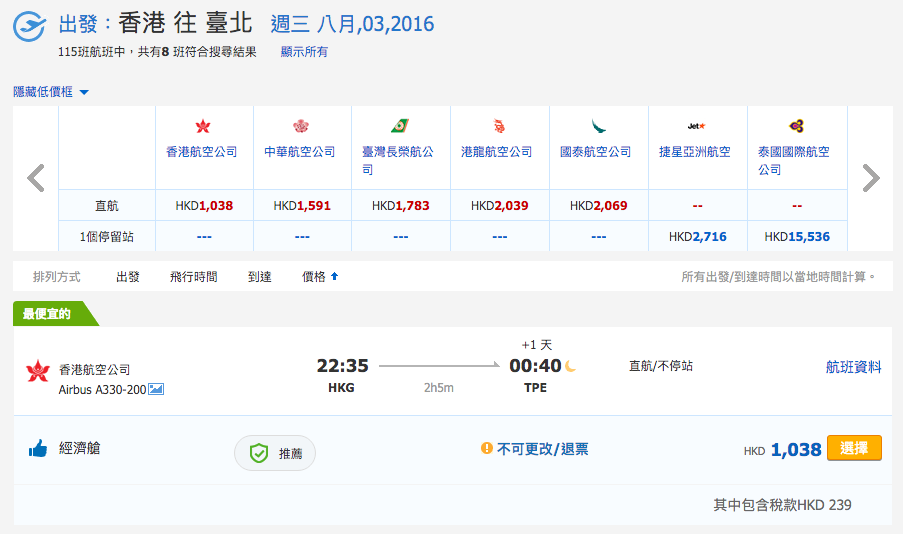Image resolution: width=903 pixels, height=534 pixels.
Task: Click the orange 選擇 button
Action: click(854, 448)
